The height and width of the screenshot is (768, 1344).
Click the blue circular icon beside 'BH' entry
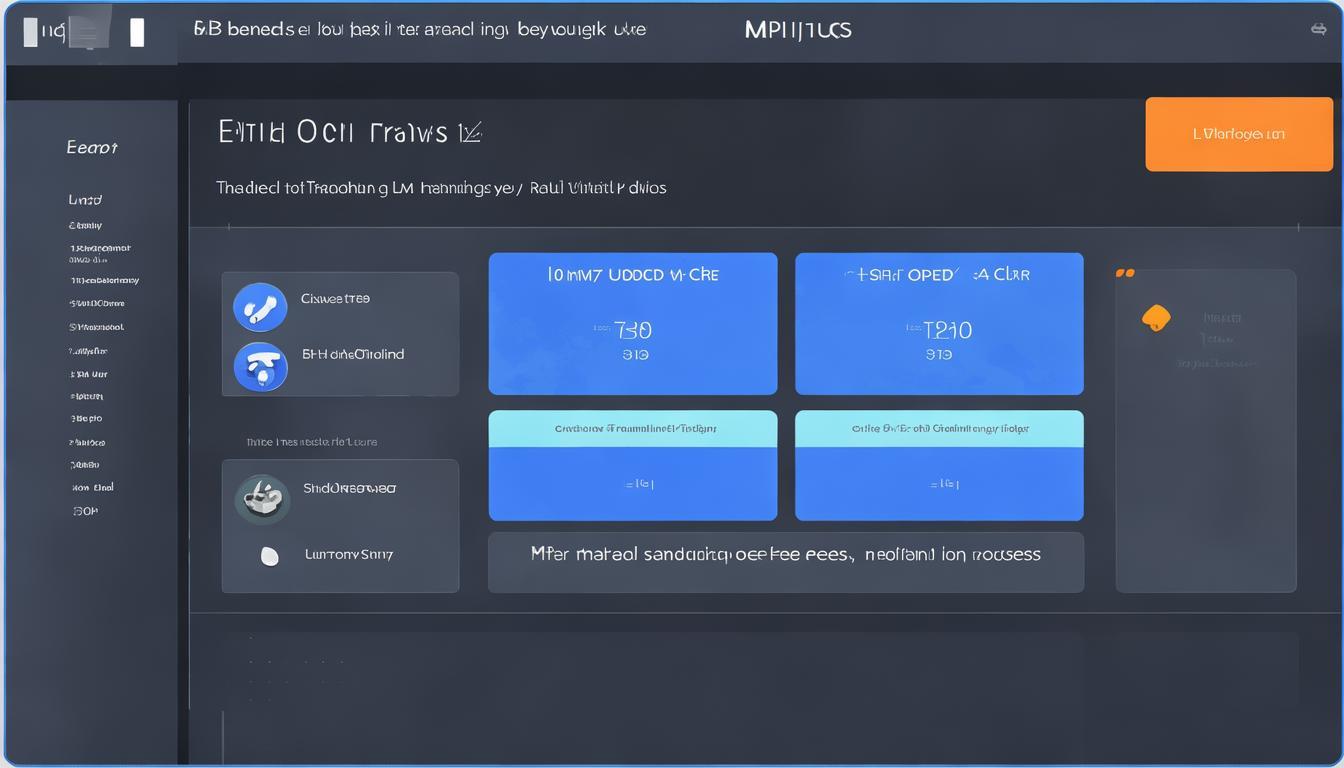click(260, 366)
